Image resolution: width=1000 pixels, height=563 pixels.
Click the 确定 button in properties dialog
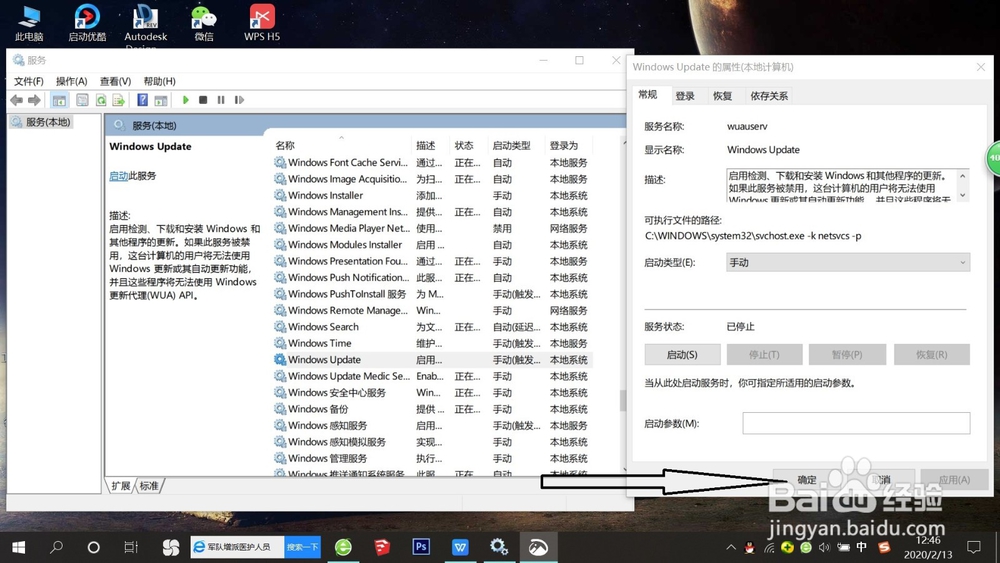807,479
